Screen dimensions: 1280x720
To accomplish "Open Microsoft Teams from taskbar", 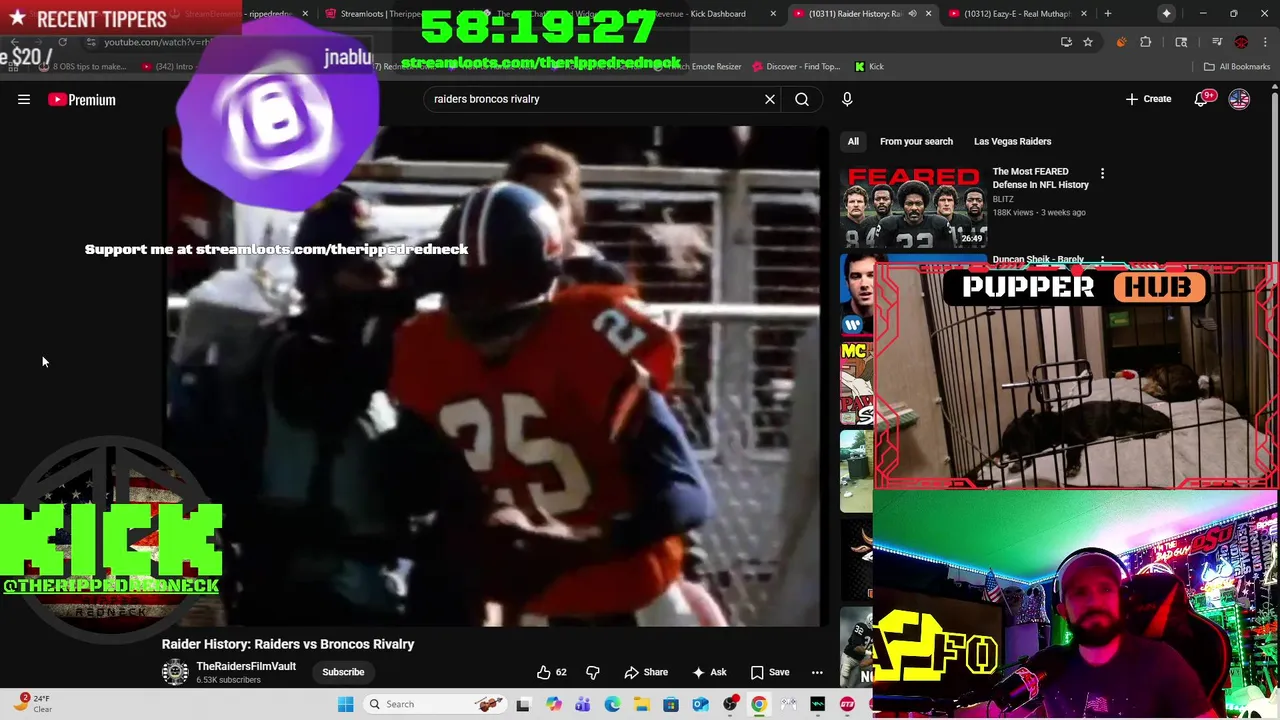I will pos(583,704).
